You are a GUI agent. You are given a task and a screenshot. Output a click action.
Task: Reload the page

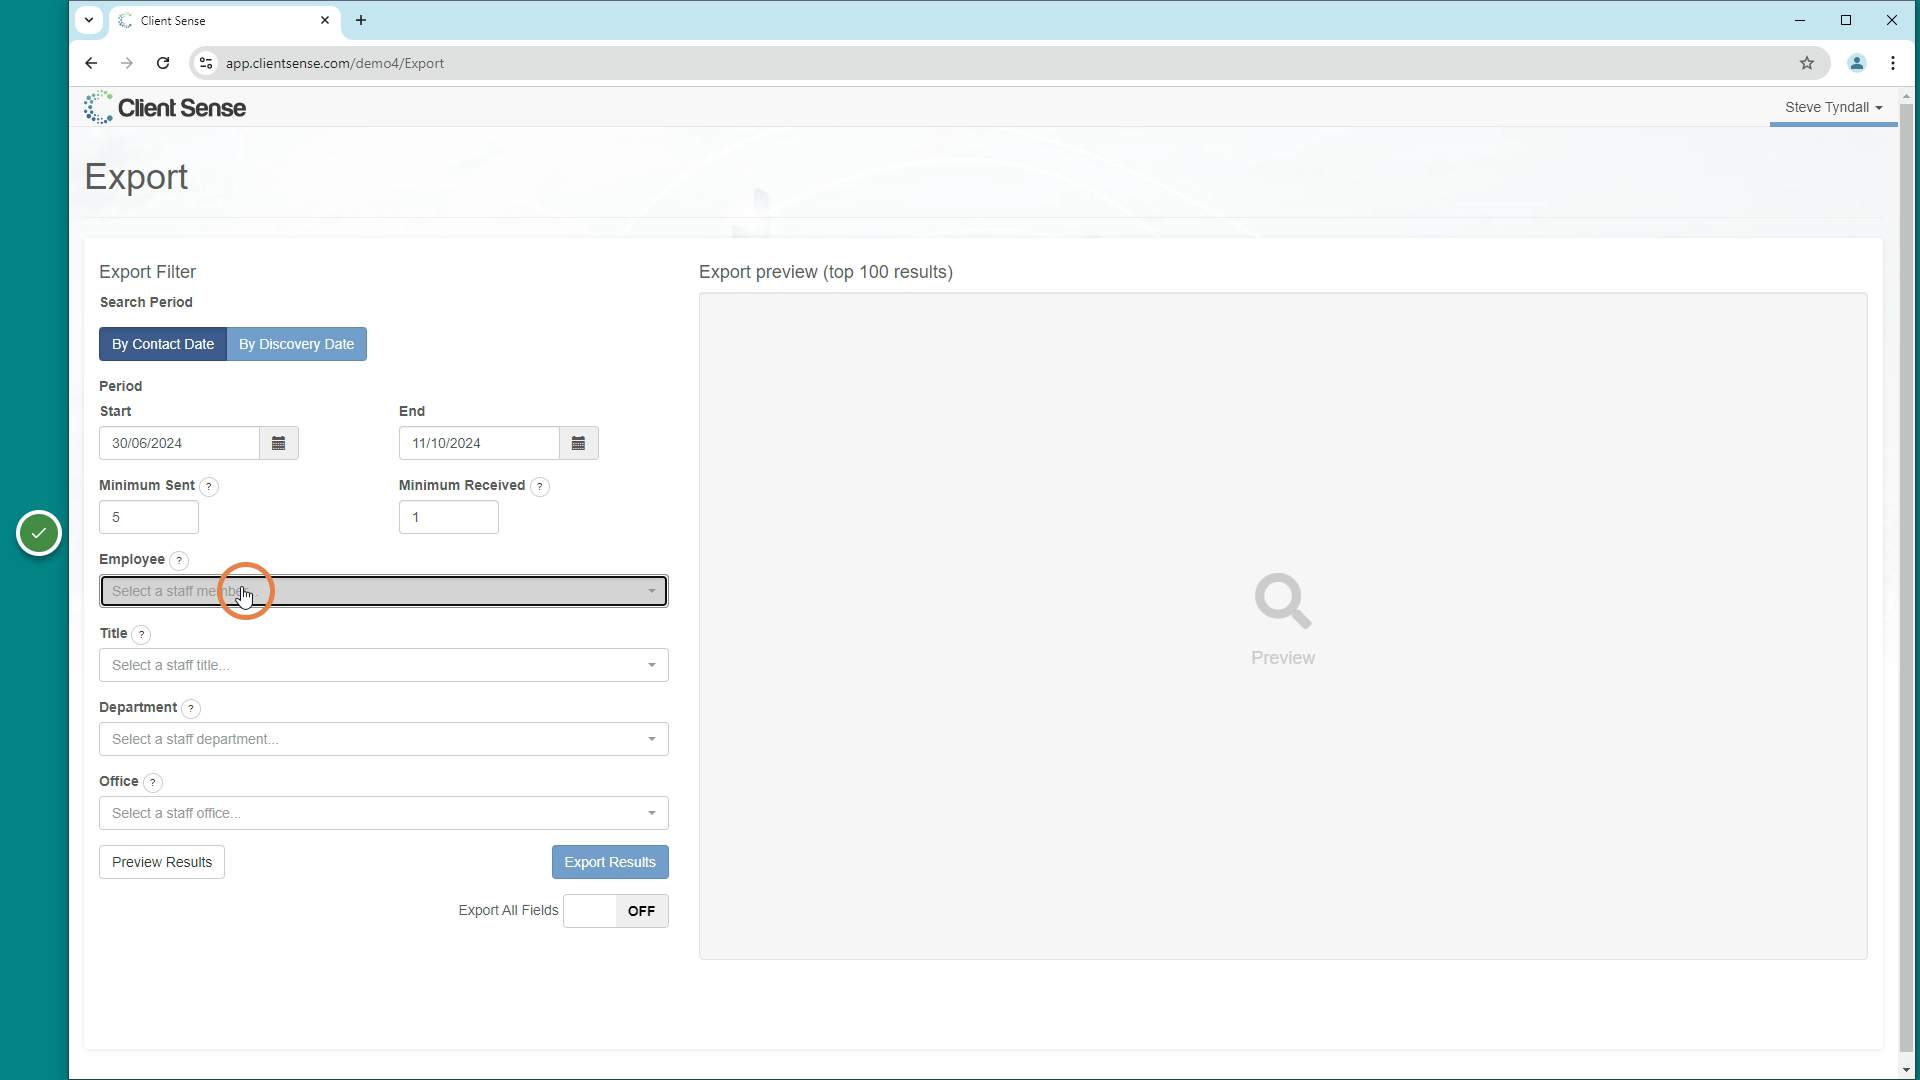click(163, 63)
